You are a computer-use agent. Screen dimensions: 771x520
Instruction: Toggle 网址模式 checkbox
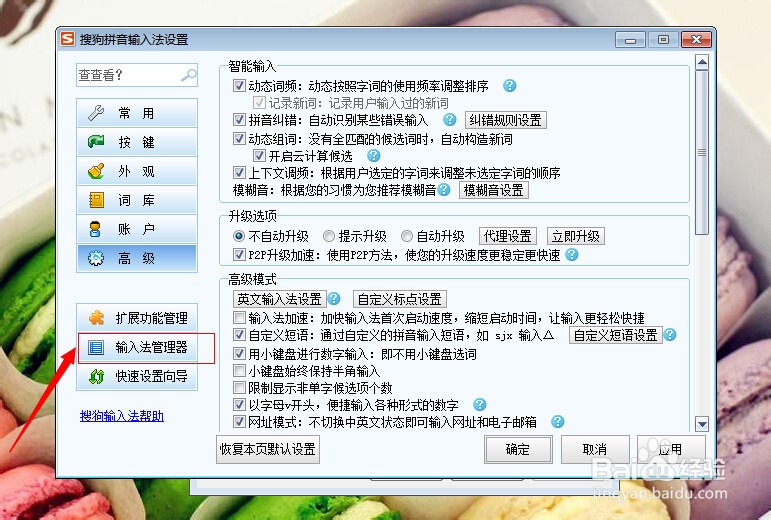tap(239, 421)
